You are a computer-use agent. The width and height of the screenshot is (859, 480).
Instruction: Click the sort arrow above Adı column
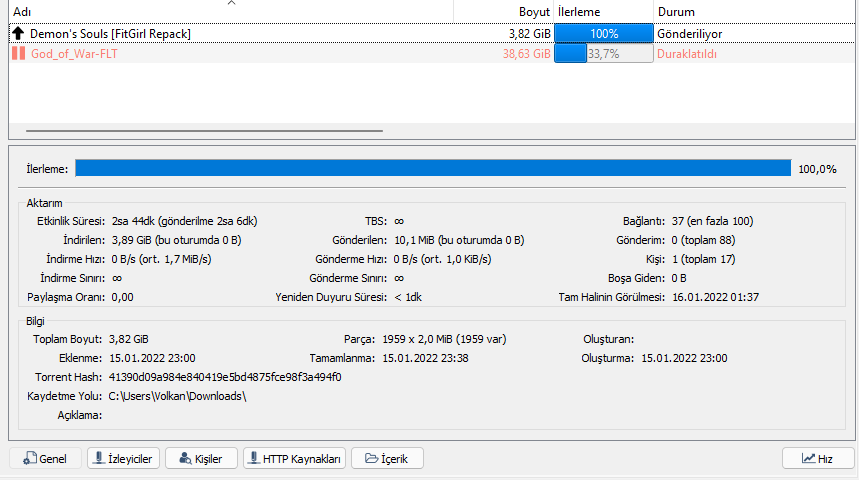[231, 3]
